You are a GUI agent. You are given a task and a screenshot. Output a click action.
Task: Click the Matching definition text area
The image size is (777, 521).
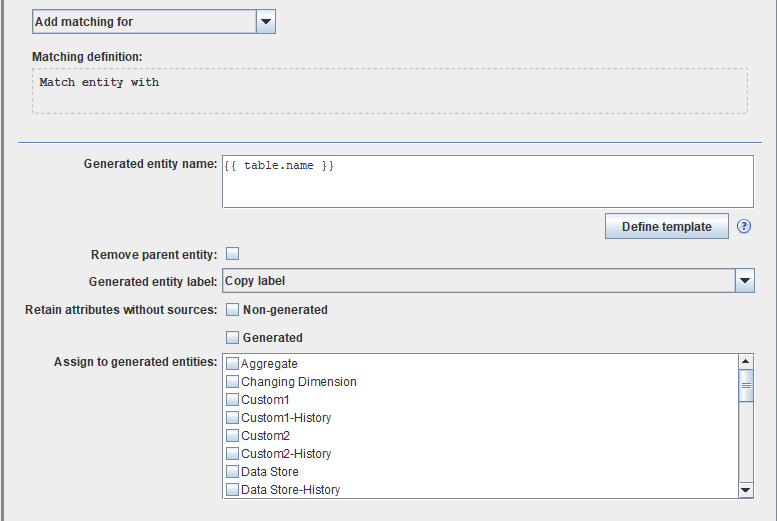click(x=390, y=91)
